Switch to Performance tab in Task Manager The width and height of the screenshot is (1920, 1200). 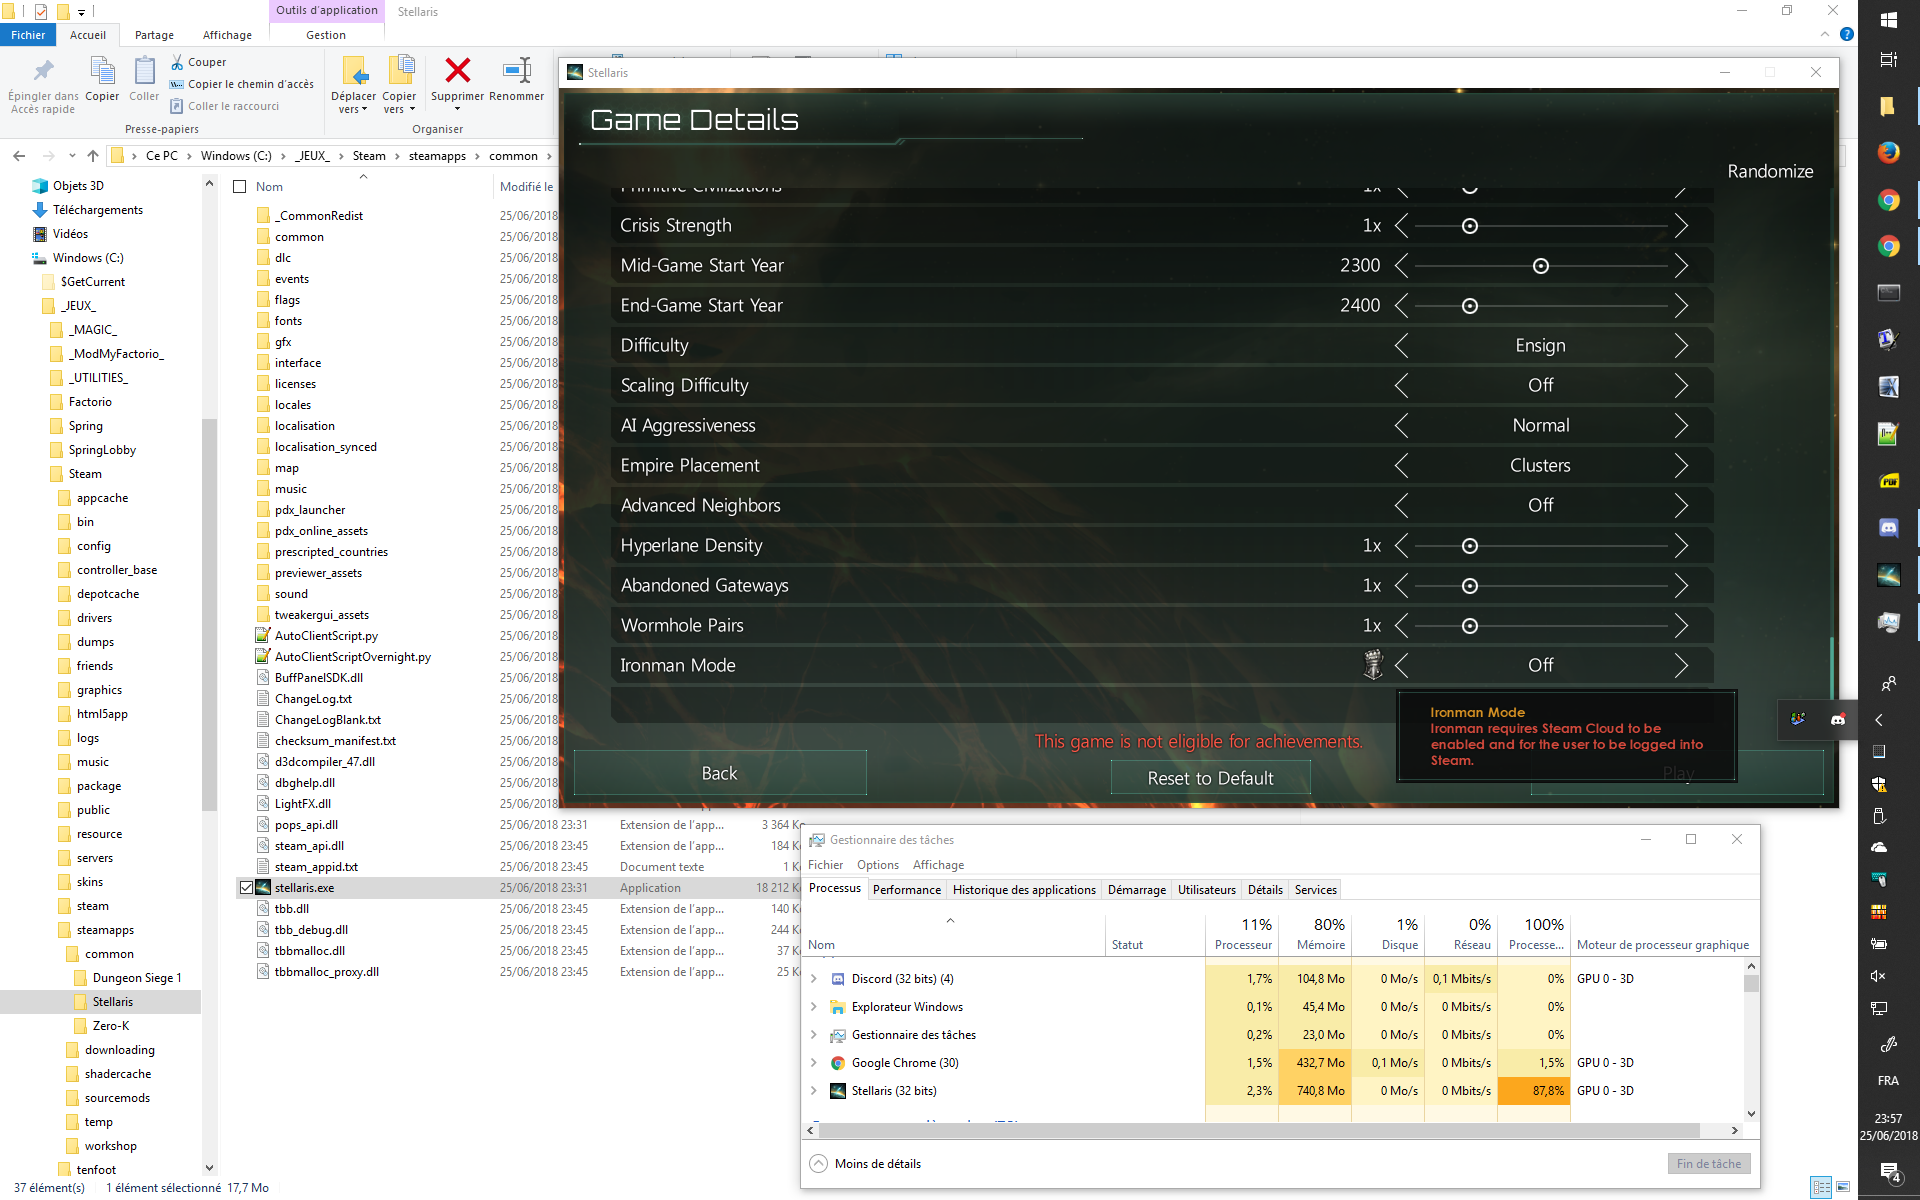906,890
